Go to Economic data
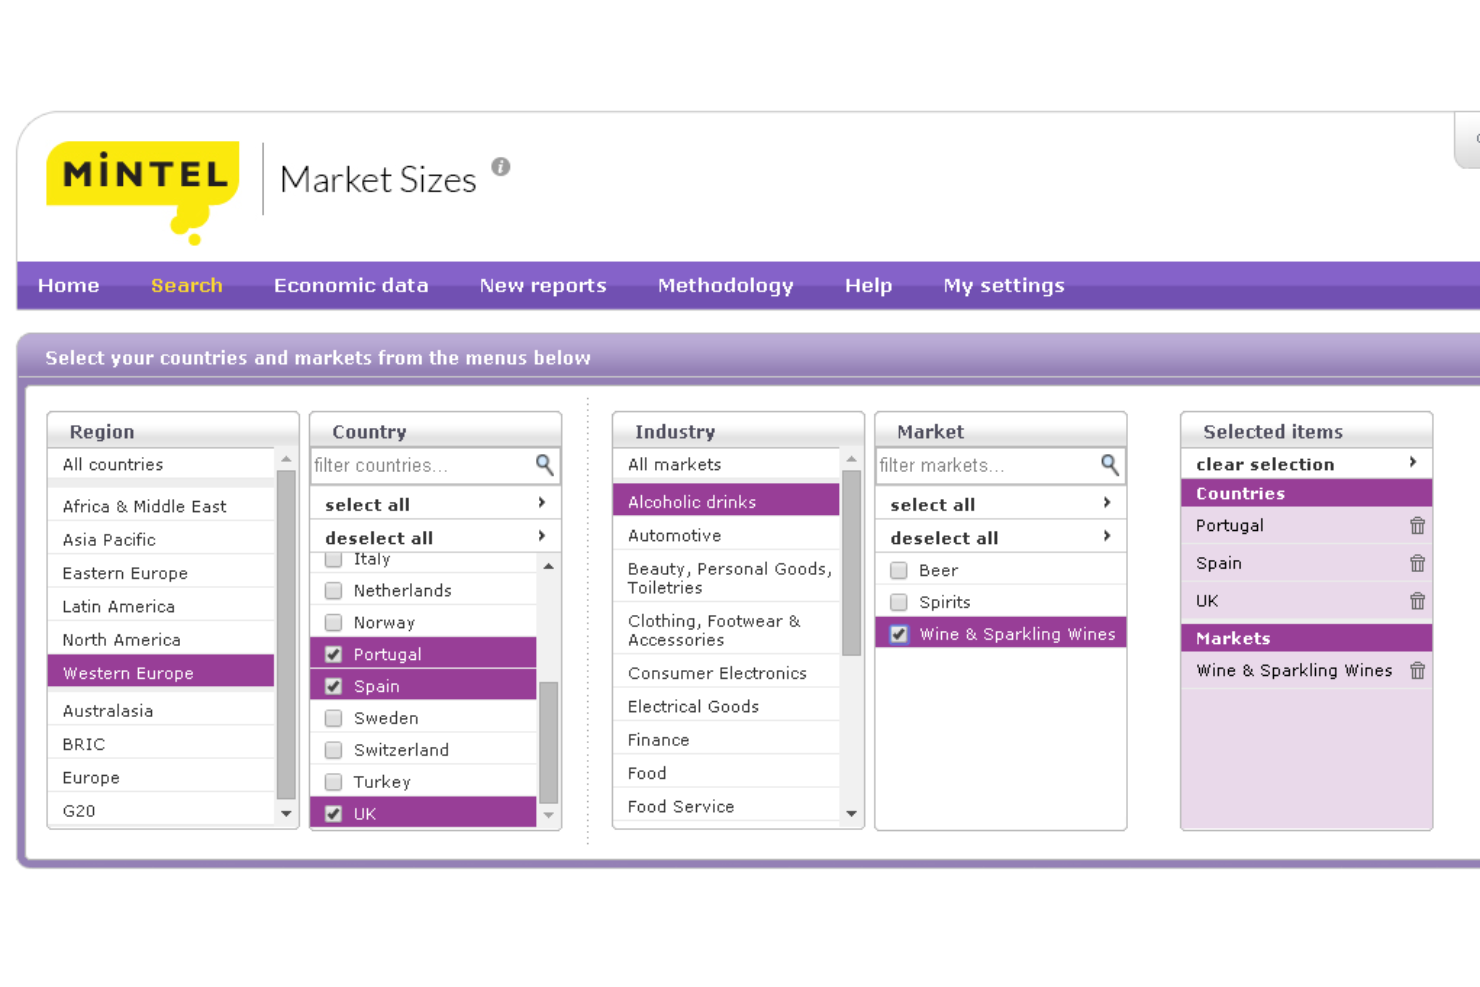The image size is (1480, 987). (x=351, y=286)
